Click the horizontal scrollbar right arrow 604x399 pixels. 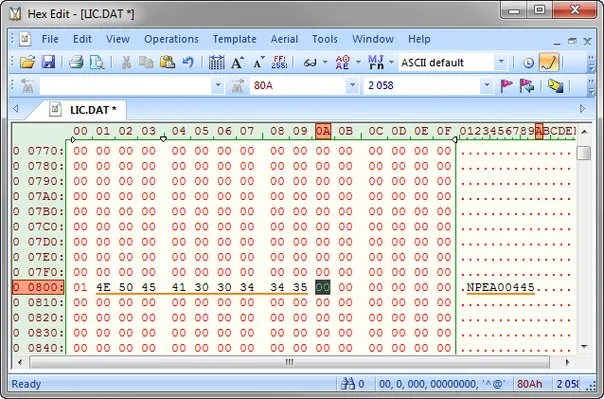(x=568, y=362)
